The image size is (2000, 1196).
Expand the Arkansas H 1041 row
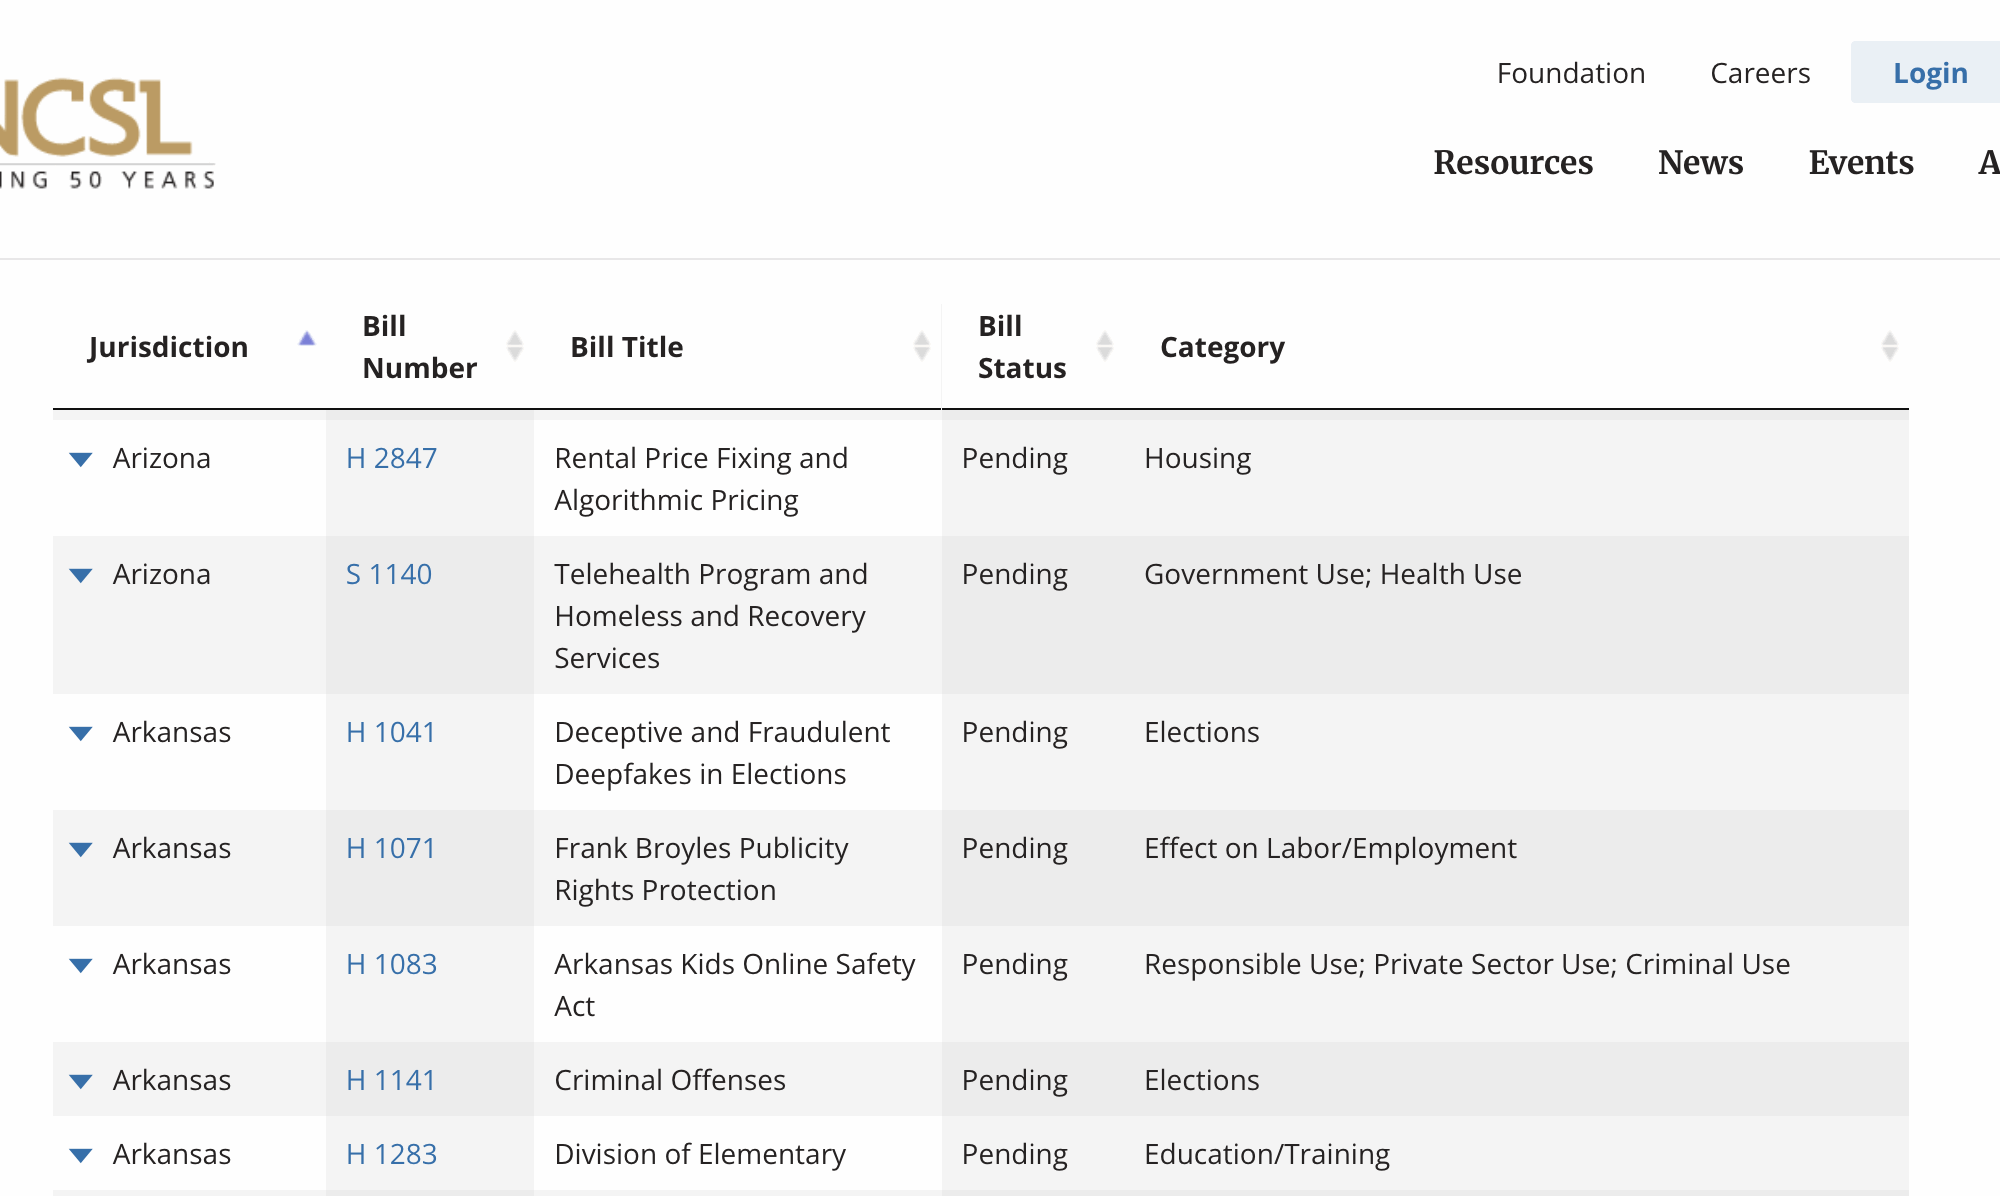click(81, 733)
